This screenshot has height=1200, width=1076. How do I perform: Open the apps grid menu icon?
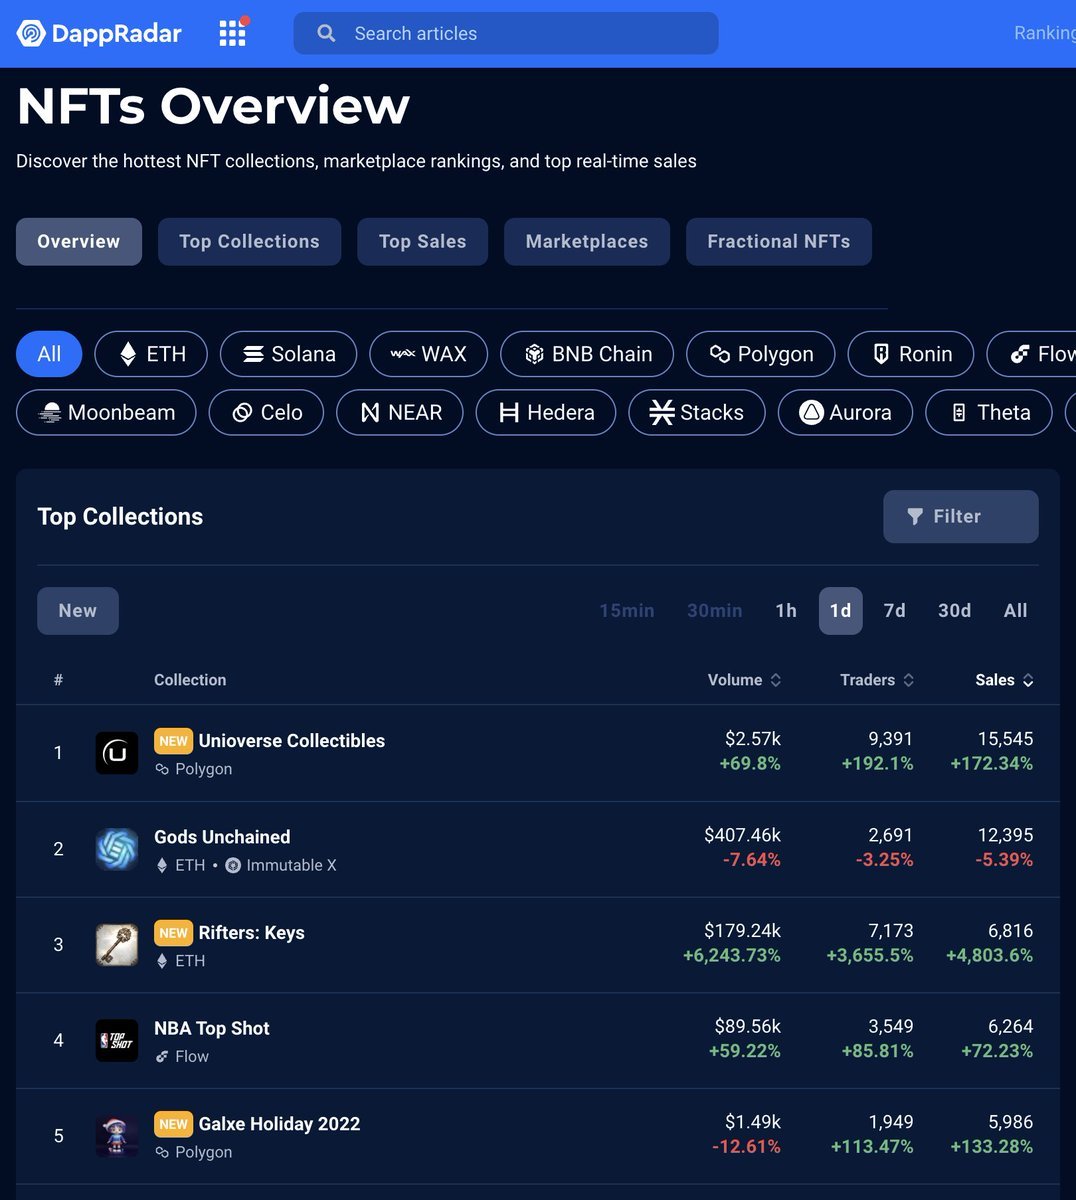pyautogui.click(x=232, y=33)
